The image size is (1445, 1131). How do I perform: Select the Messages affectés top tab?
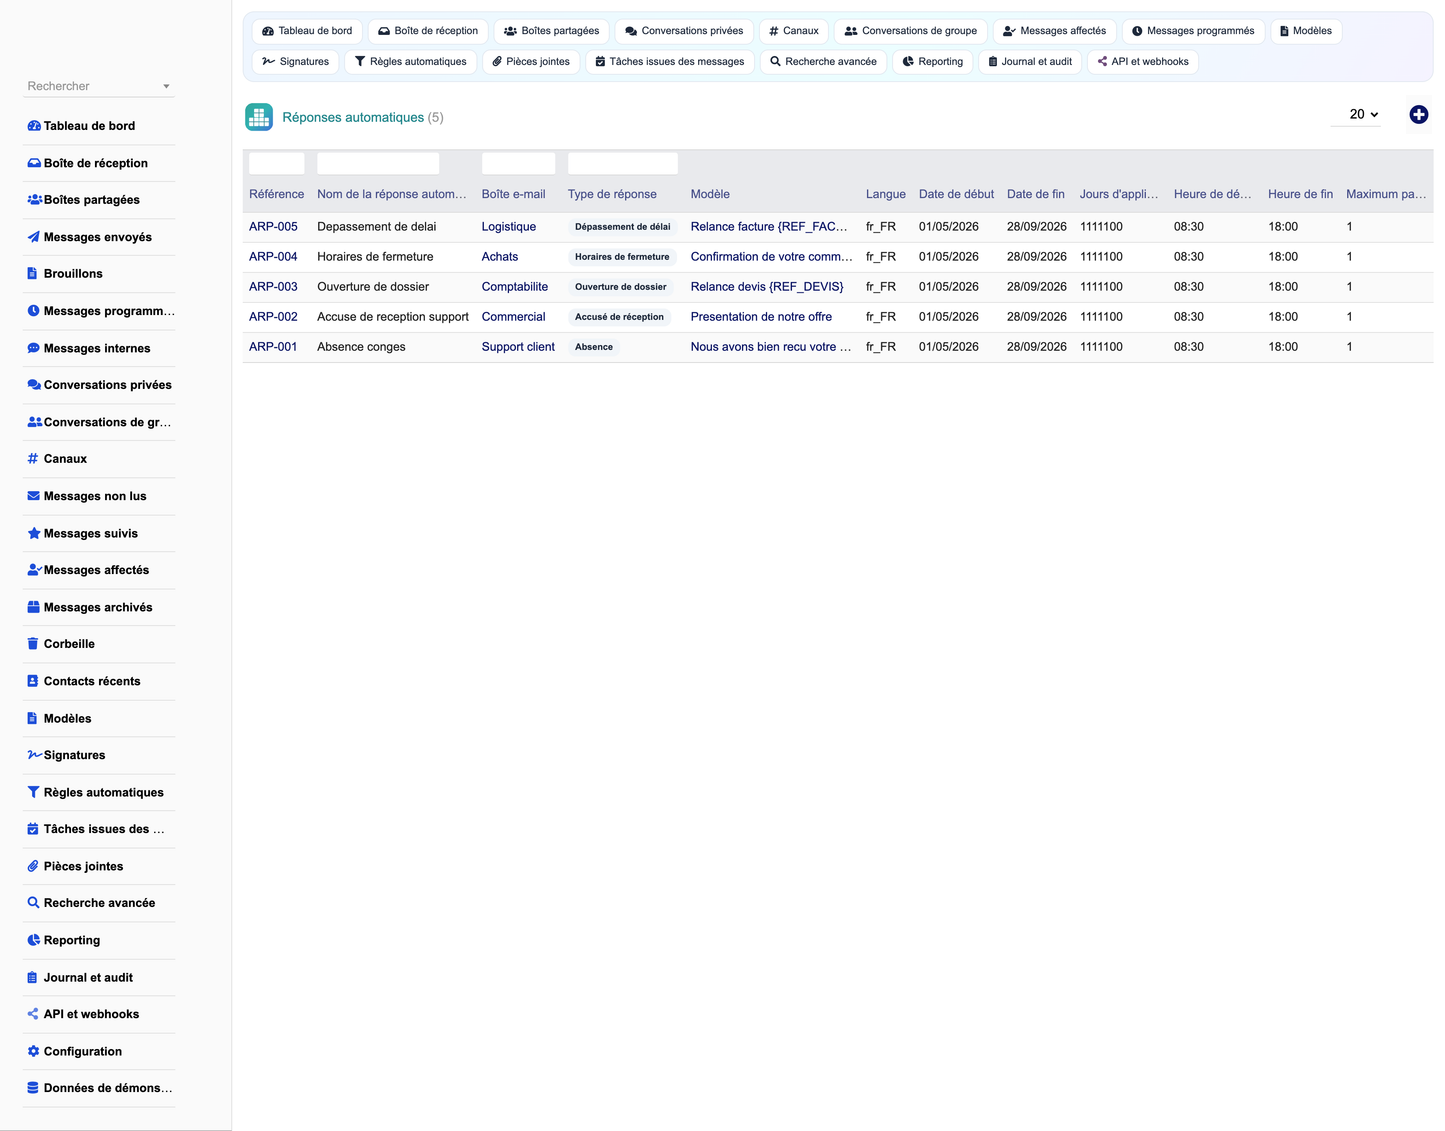(x=1055, y=31)
